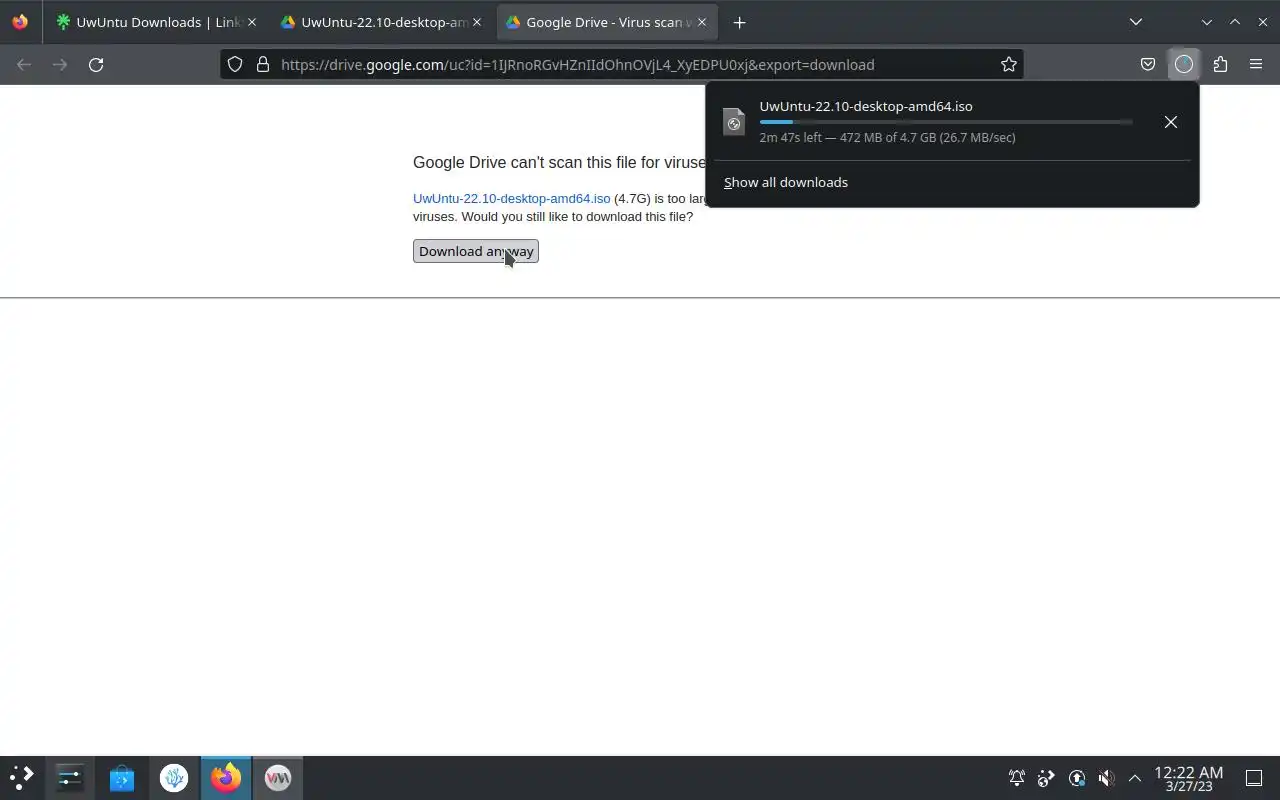
Task: Close the UwUntu-22.10-desktop tab
Action: 476,22
